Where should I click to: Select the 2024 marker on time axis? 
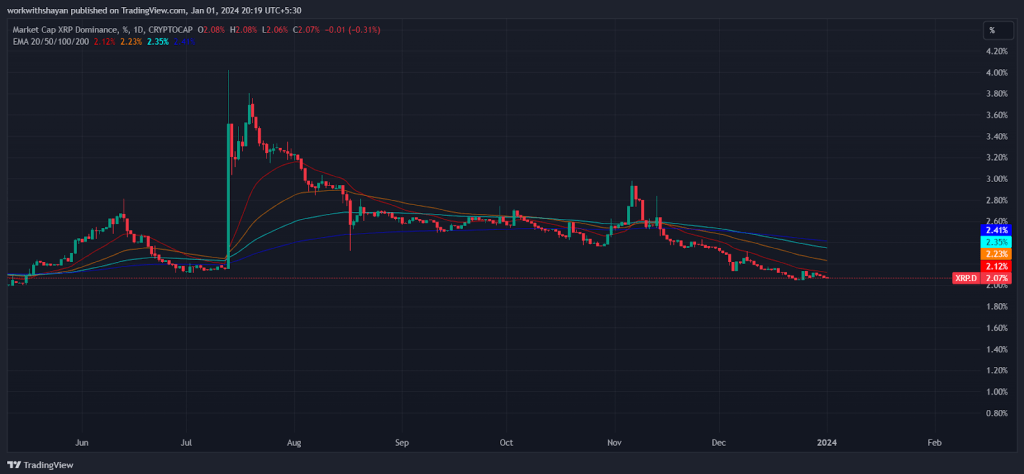pos(827,443)
